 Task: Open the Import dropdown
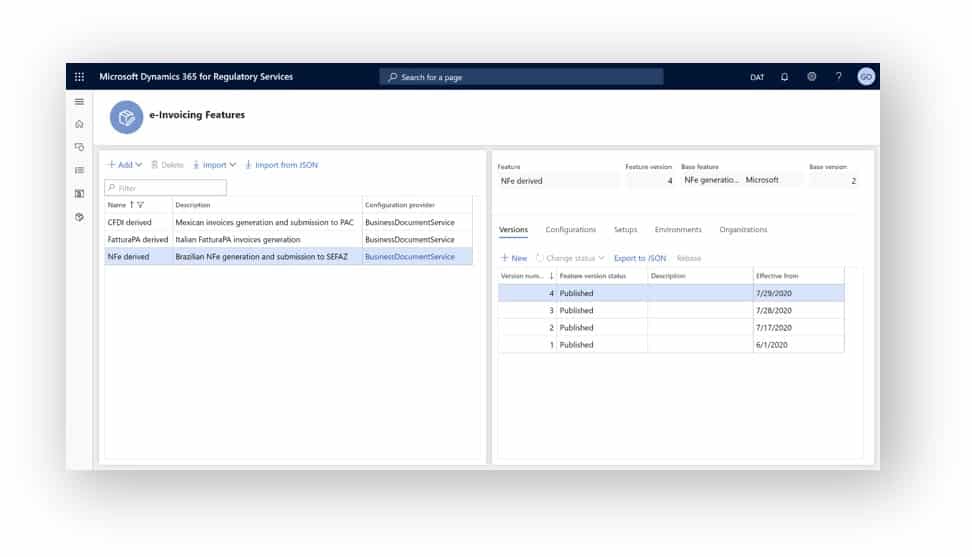[x=214, y=165]
